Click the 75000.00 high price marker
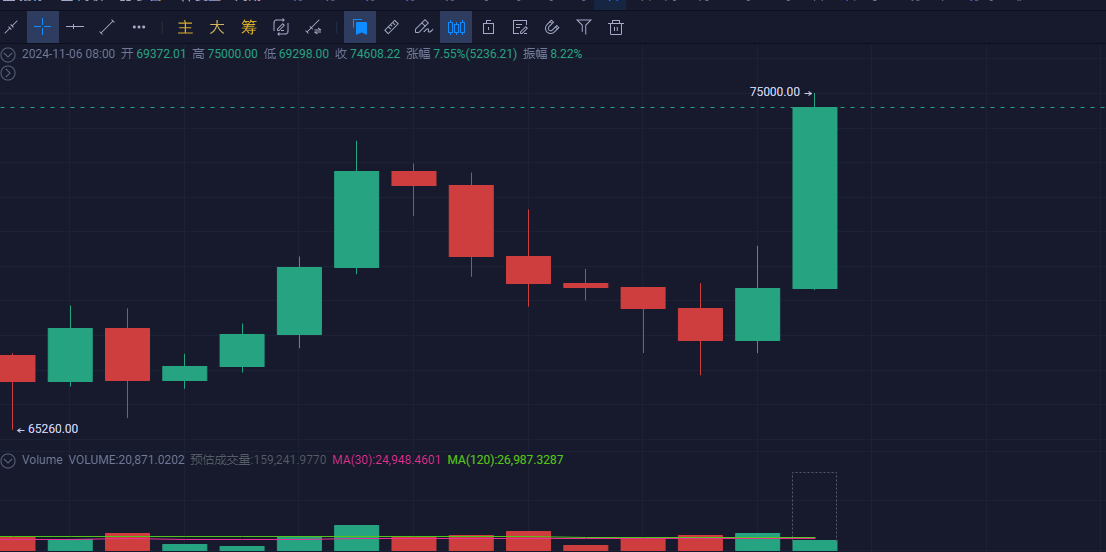 [774, 92]
